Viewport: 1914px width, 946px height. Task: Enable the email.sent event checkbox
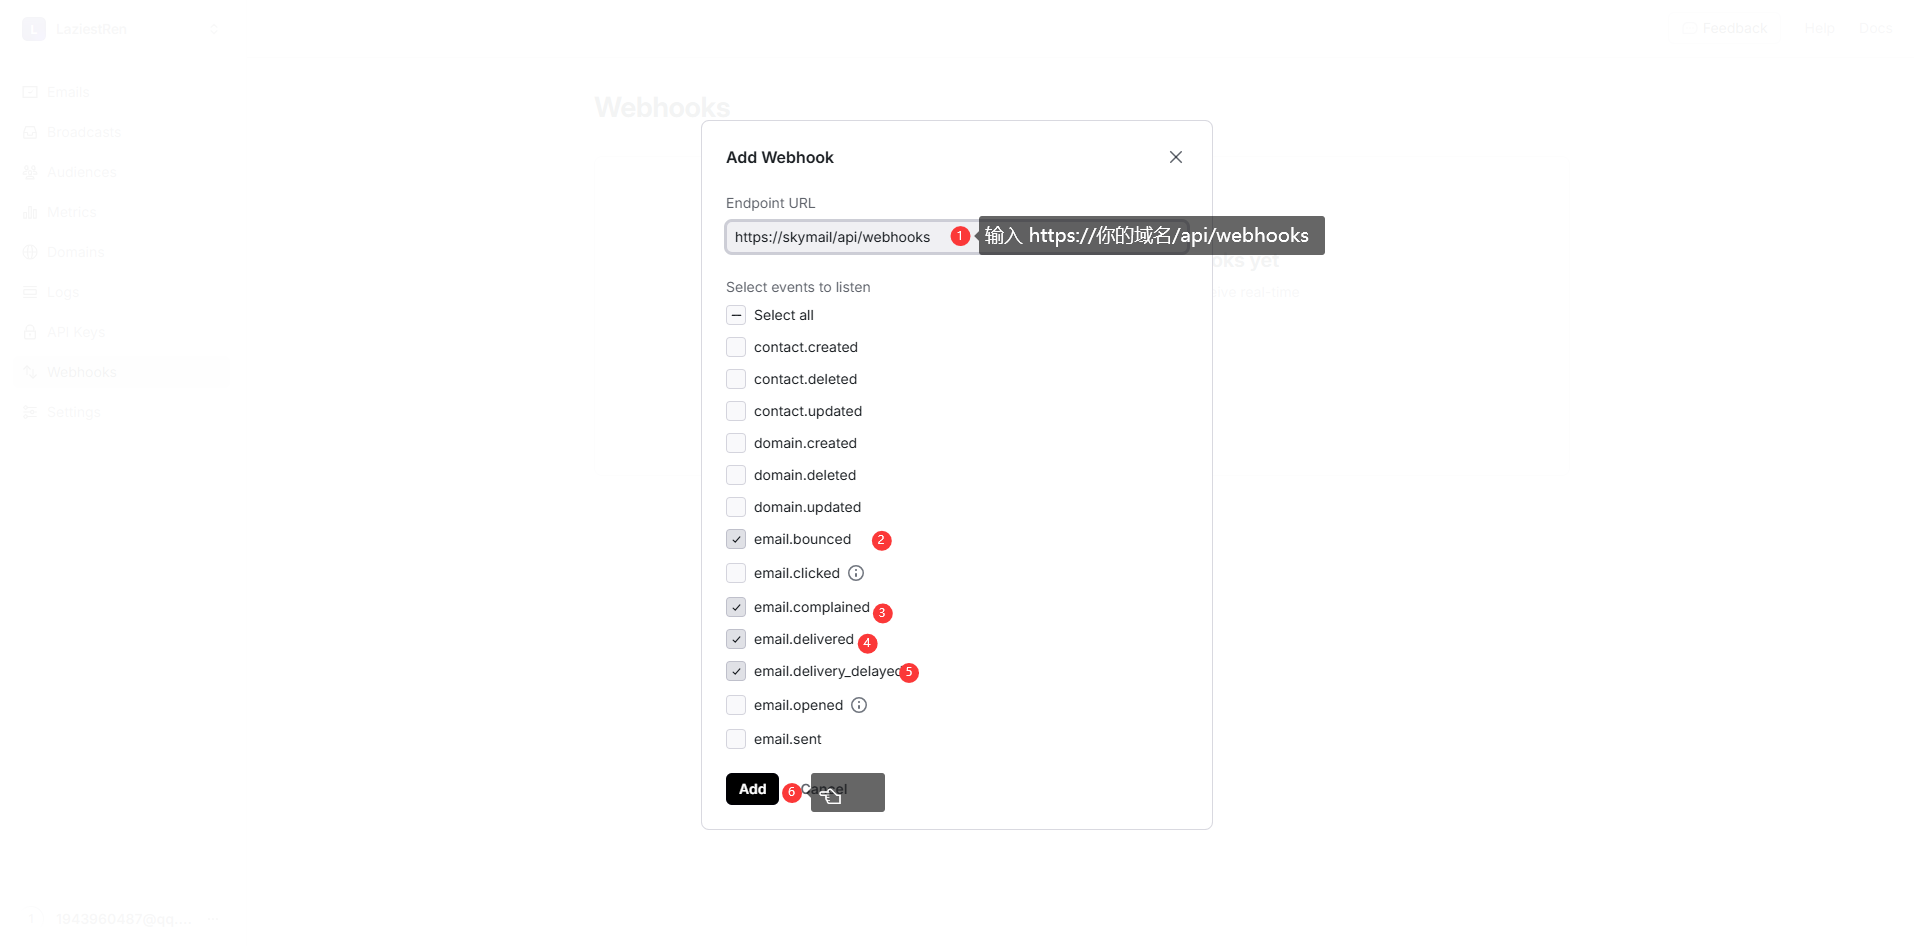coord(736,739)
